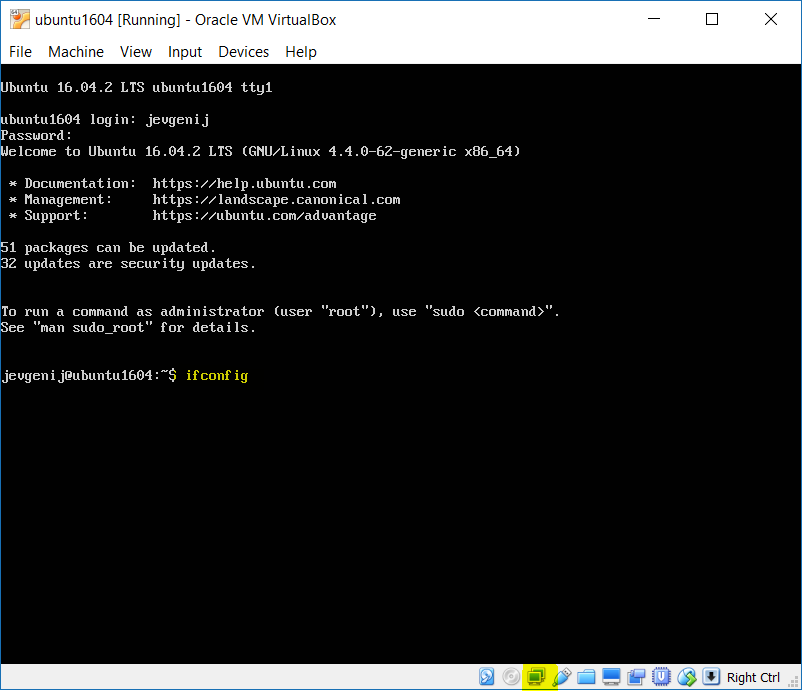Click the jevgenij@ubuntu1604 shell prompt
The height and width of the screenshot is (692, 802).
(89, 375)
